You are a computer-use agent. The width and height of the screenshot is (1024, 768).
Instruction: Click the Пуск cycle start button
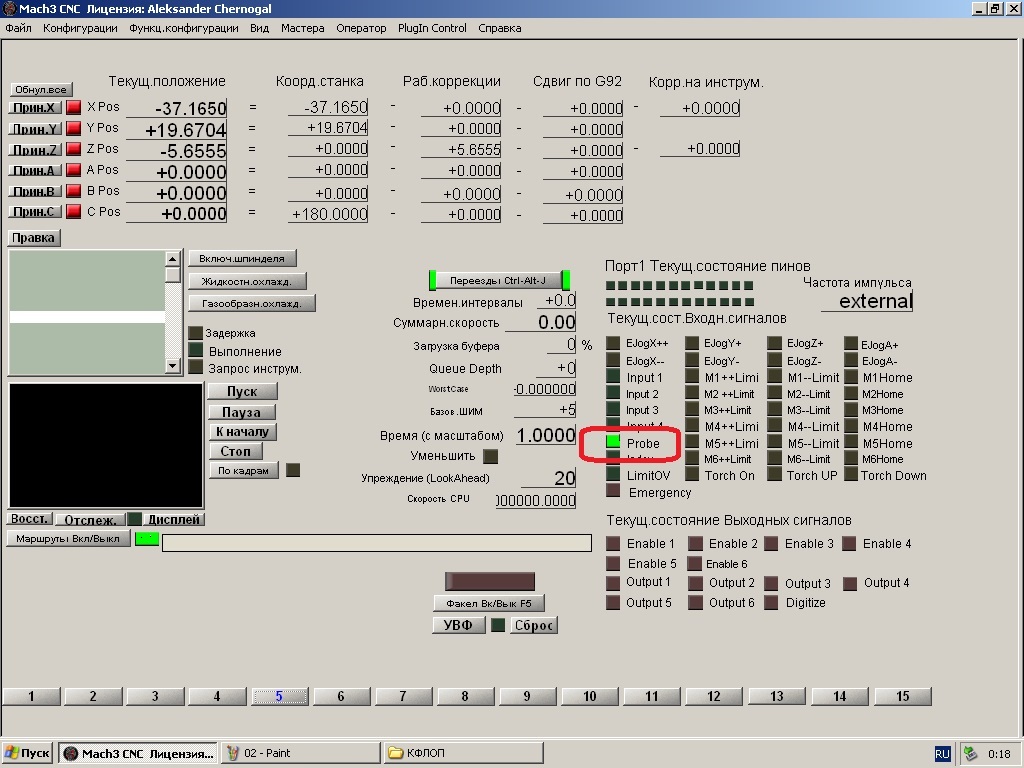pos(242,391)
